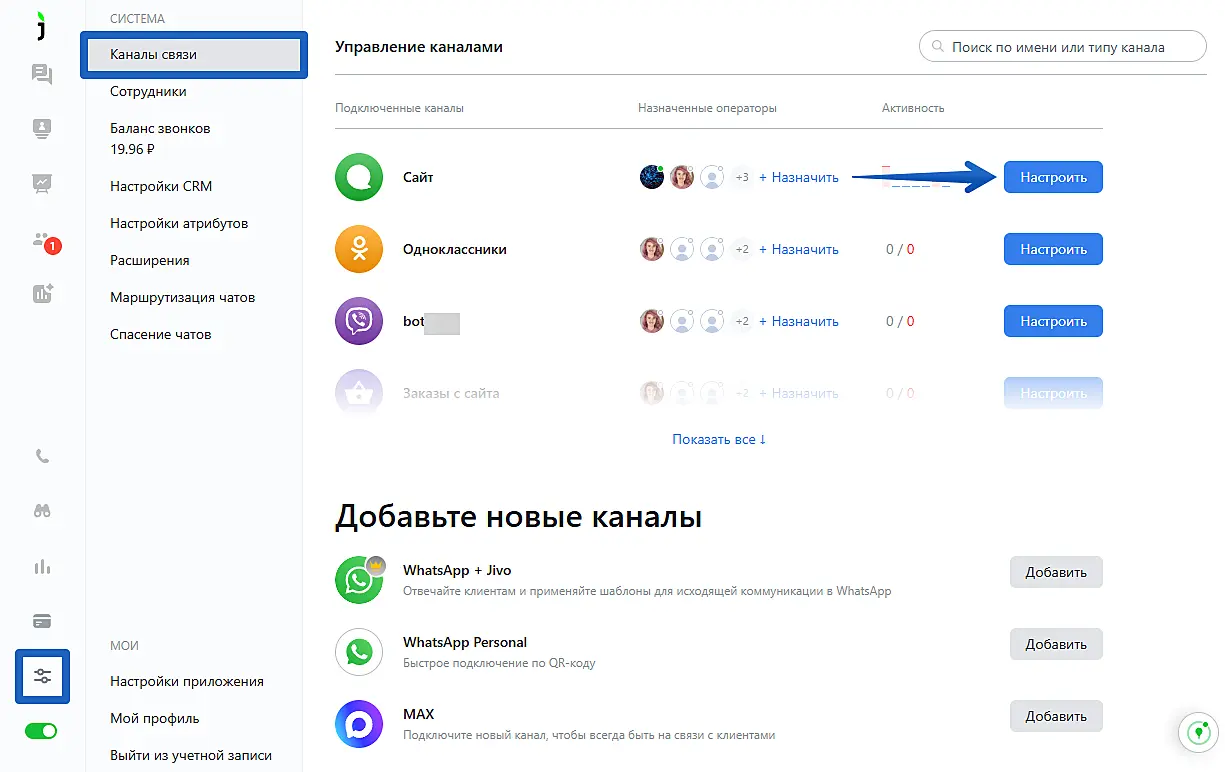Select Выйти из учетной записи
The width and height of the screenshot is (1225, 772).
(190, 756)
